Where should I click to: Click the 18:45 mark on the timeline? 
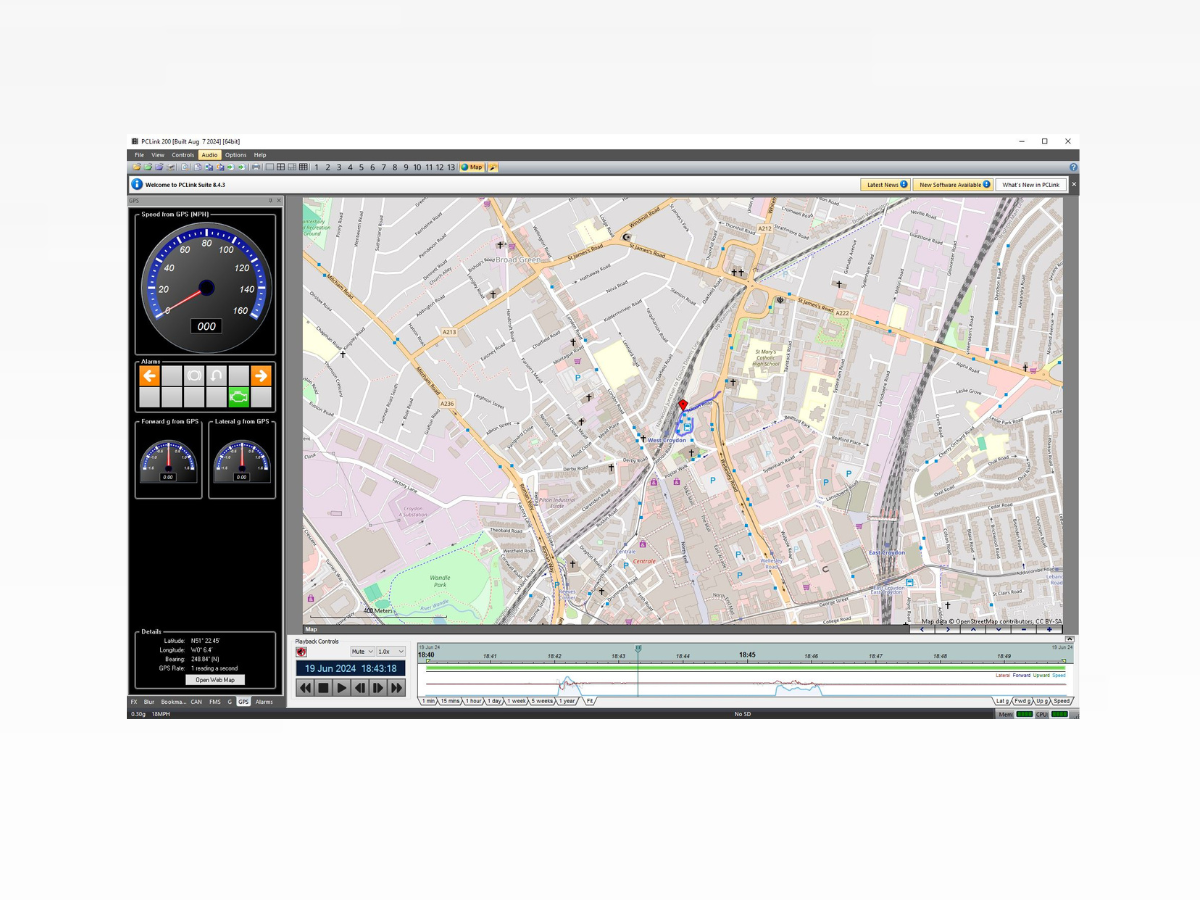[747, 656]
